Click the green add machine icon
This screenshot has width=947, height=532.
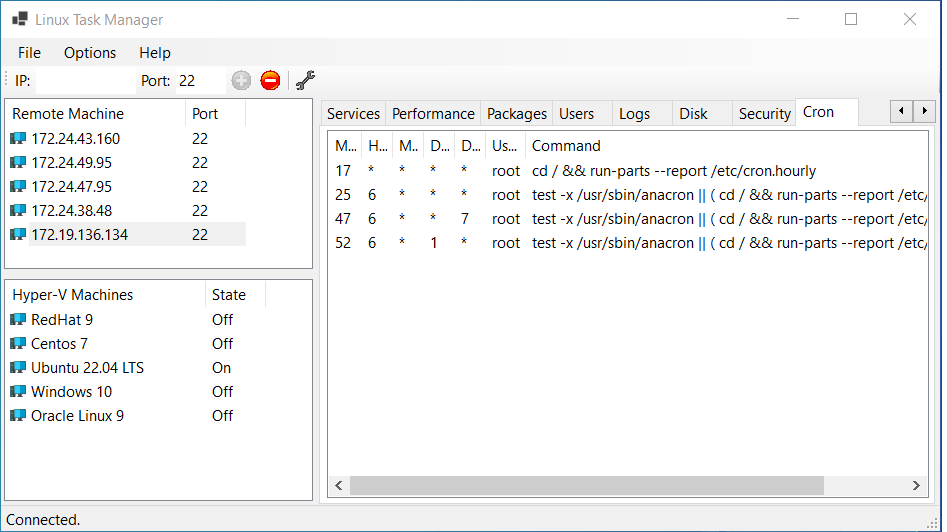point(241,81)
